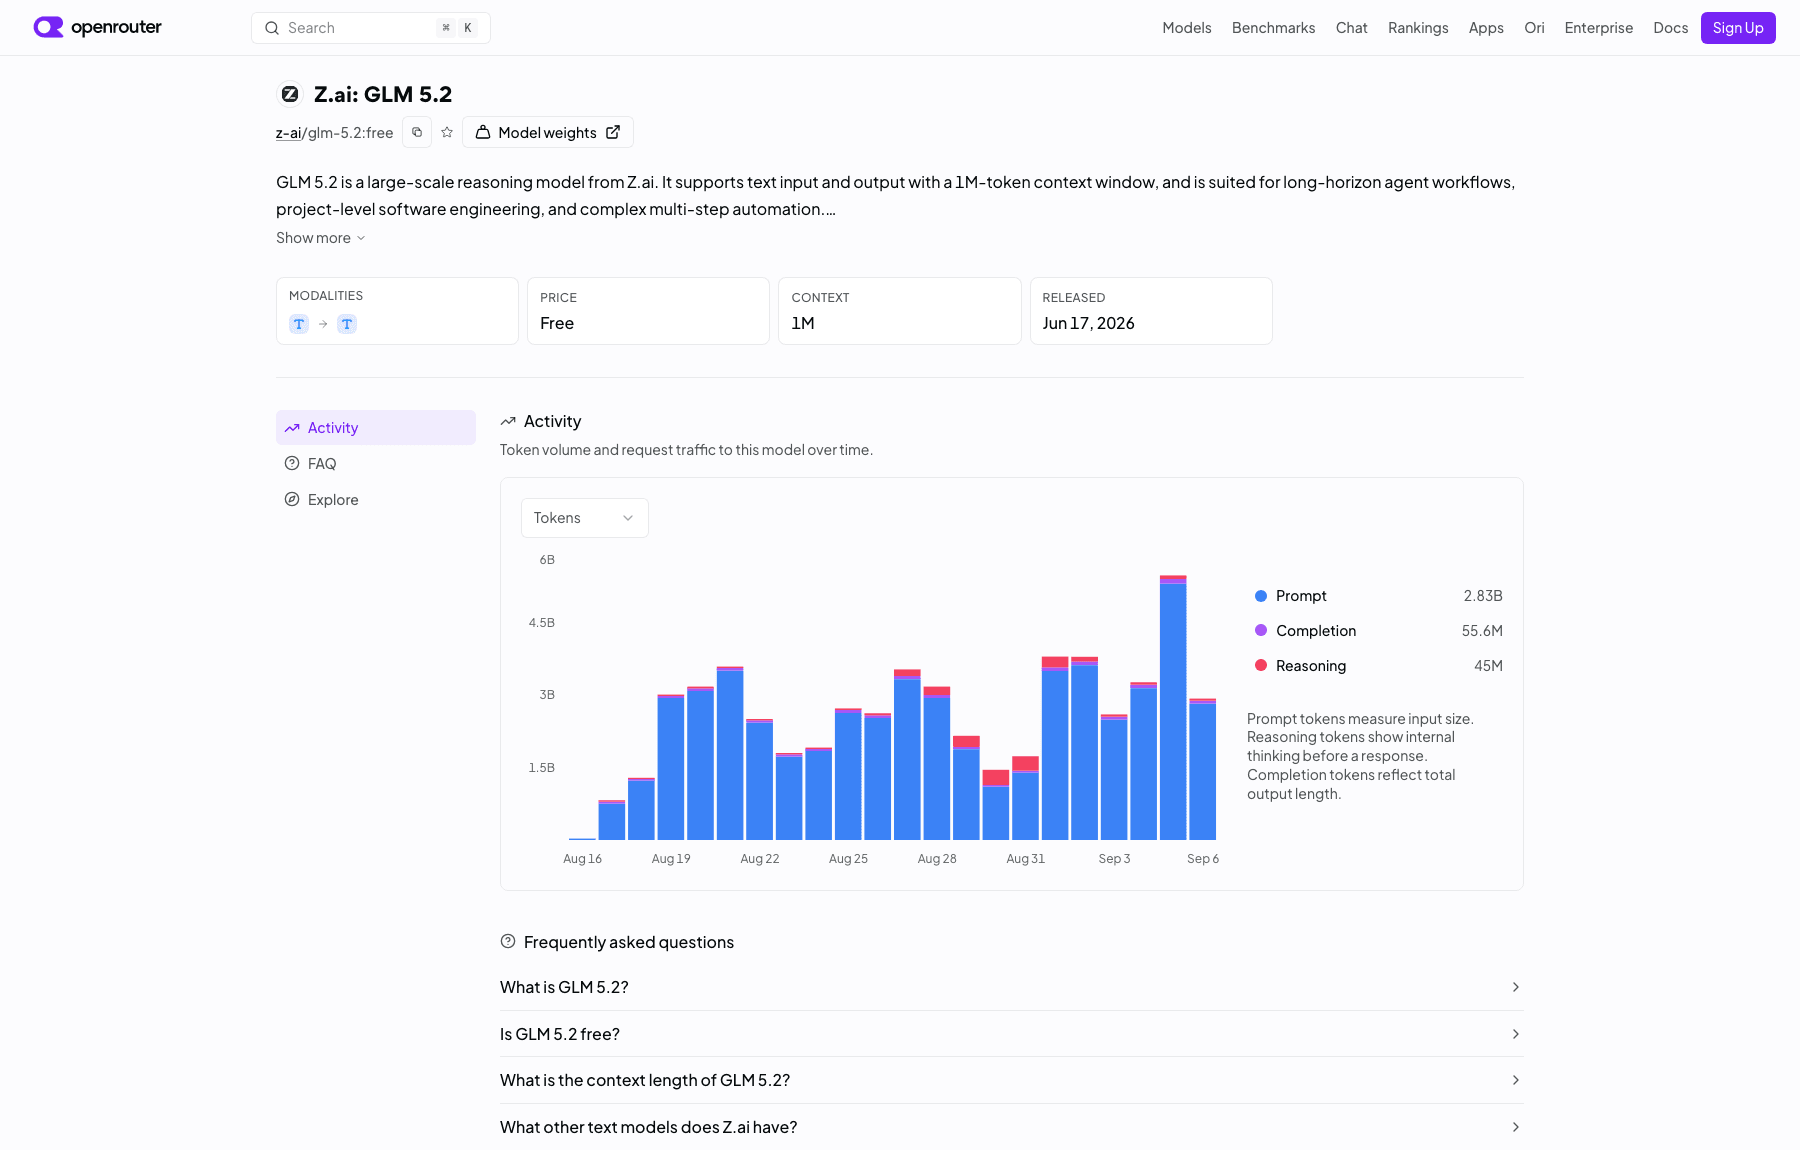The height and width of the screenshot is (1150, 1800).
Task: Click the Aug 28 axis label
Action: 937,859
